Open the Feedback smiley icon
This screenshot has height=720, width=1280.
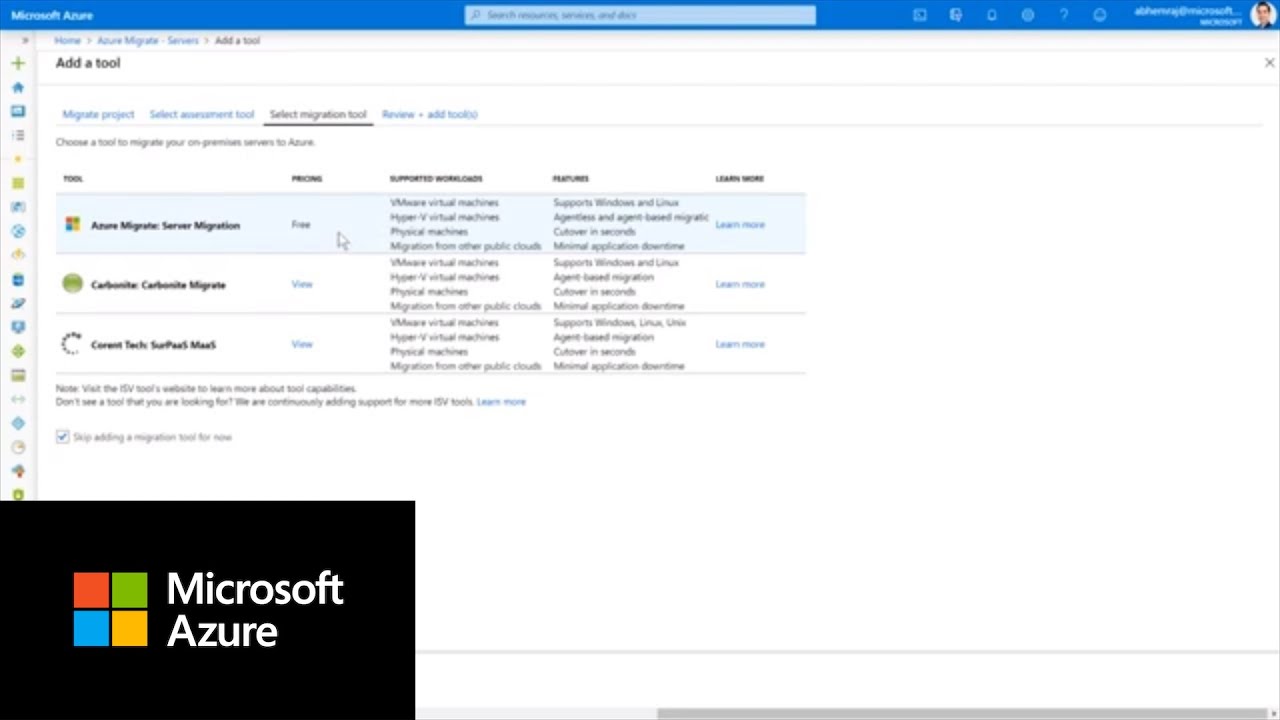click(x=1100, y=15)
